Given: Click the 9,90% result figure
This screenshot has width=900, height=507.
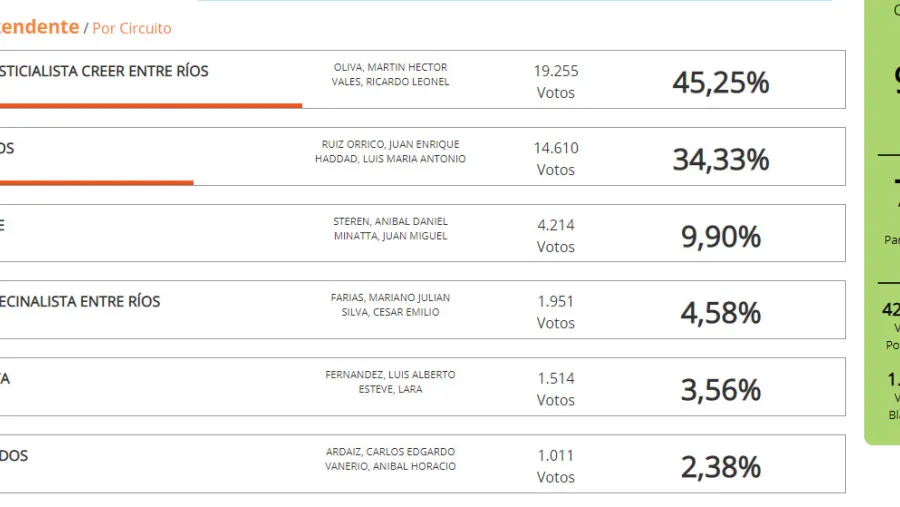Looking at the screenshot, I should [x=720, y=237].
